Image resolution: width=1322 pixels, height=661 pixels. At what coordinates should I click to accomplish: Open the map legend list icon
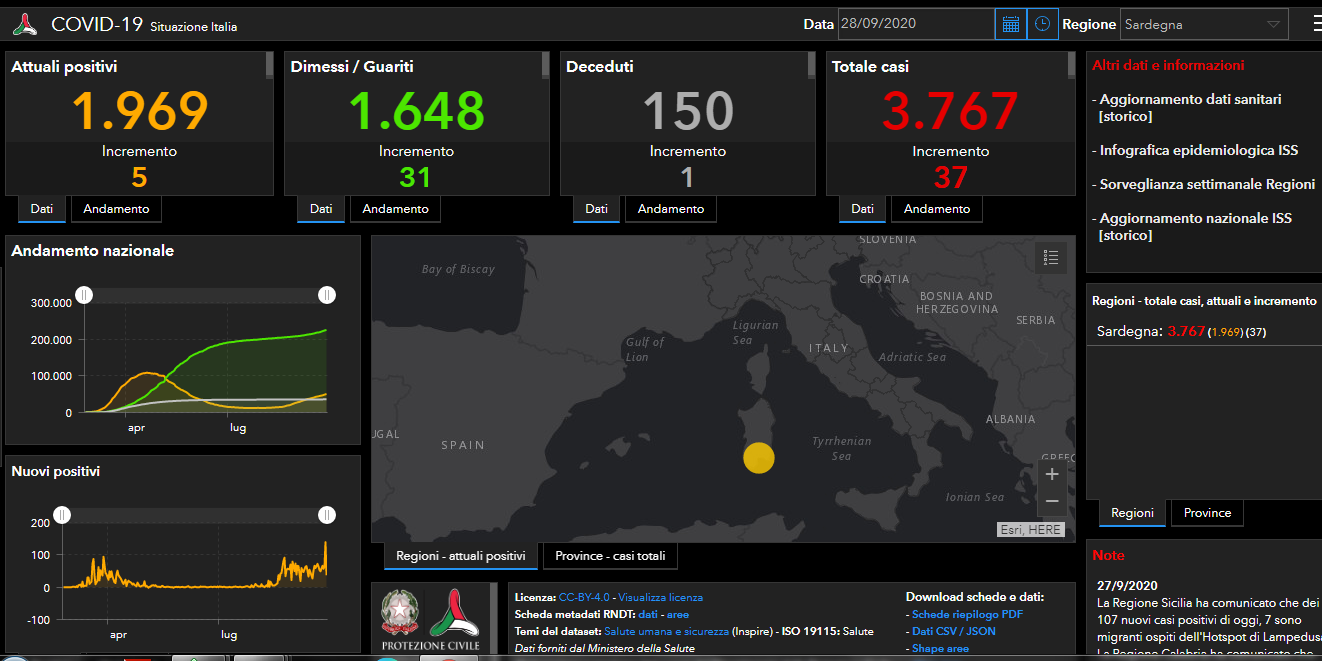point(1050,258)
